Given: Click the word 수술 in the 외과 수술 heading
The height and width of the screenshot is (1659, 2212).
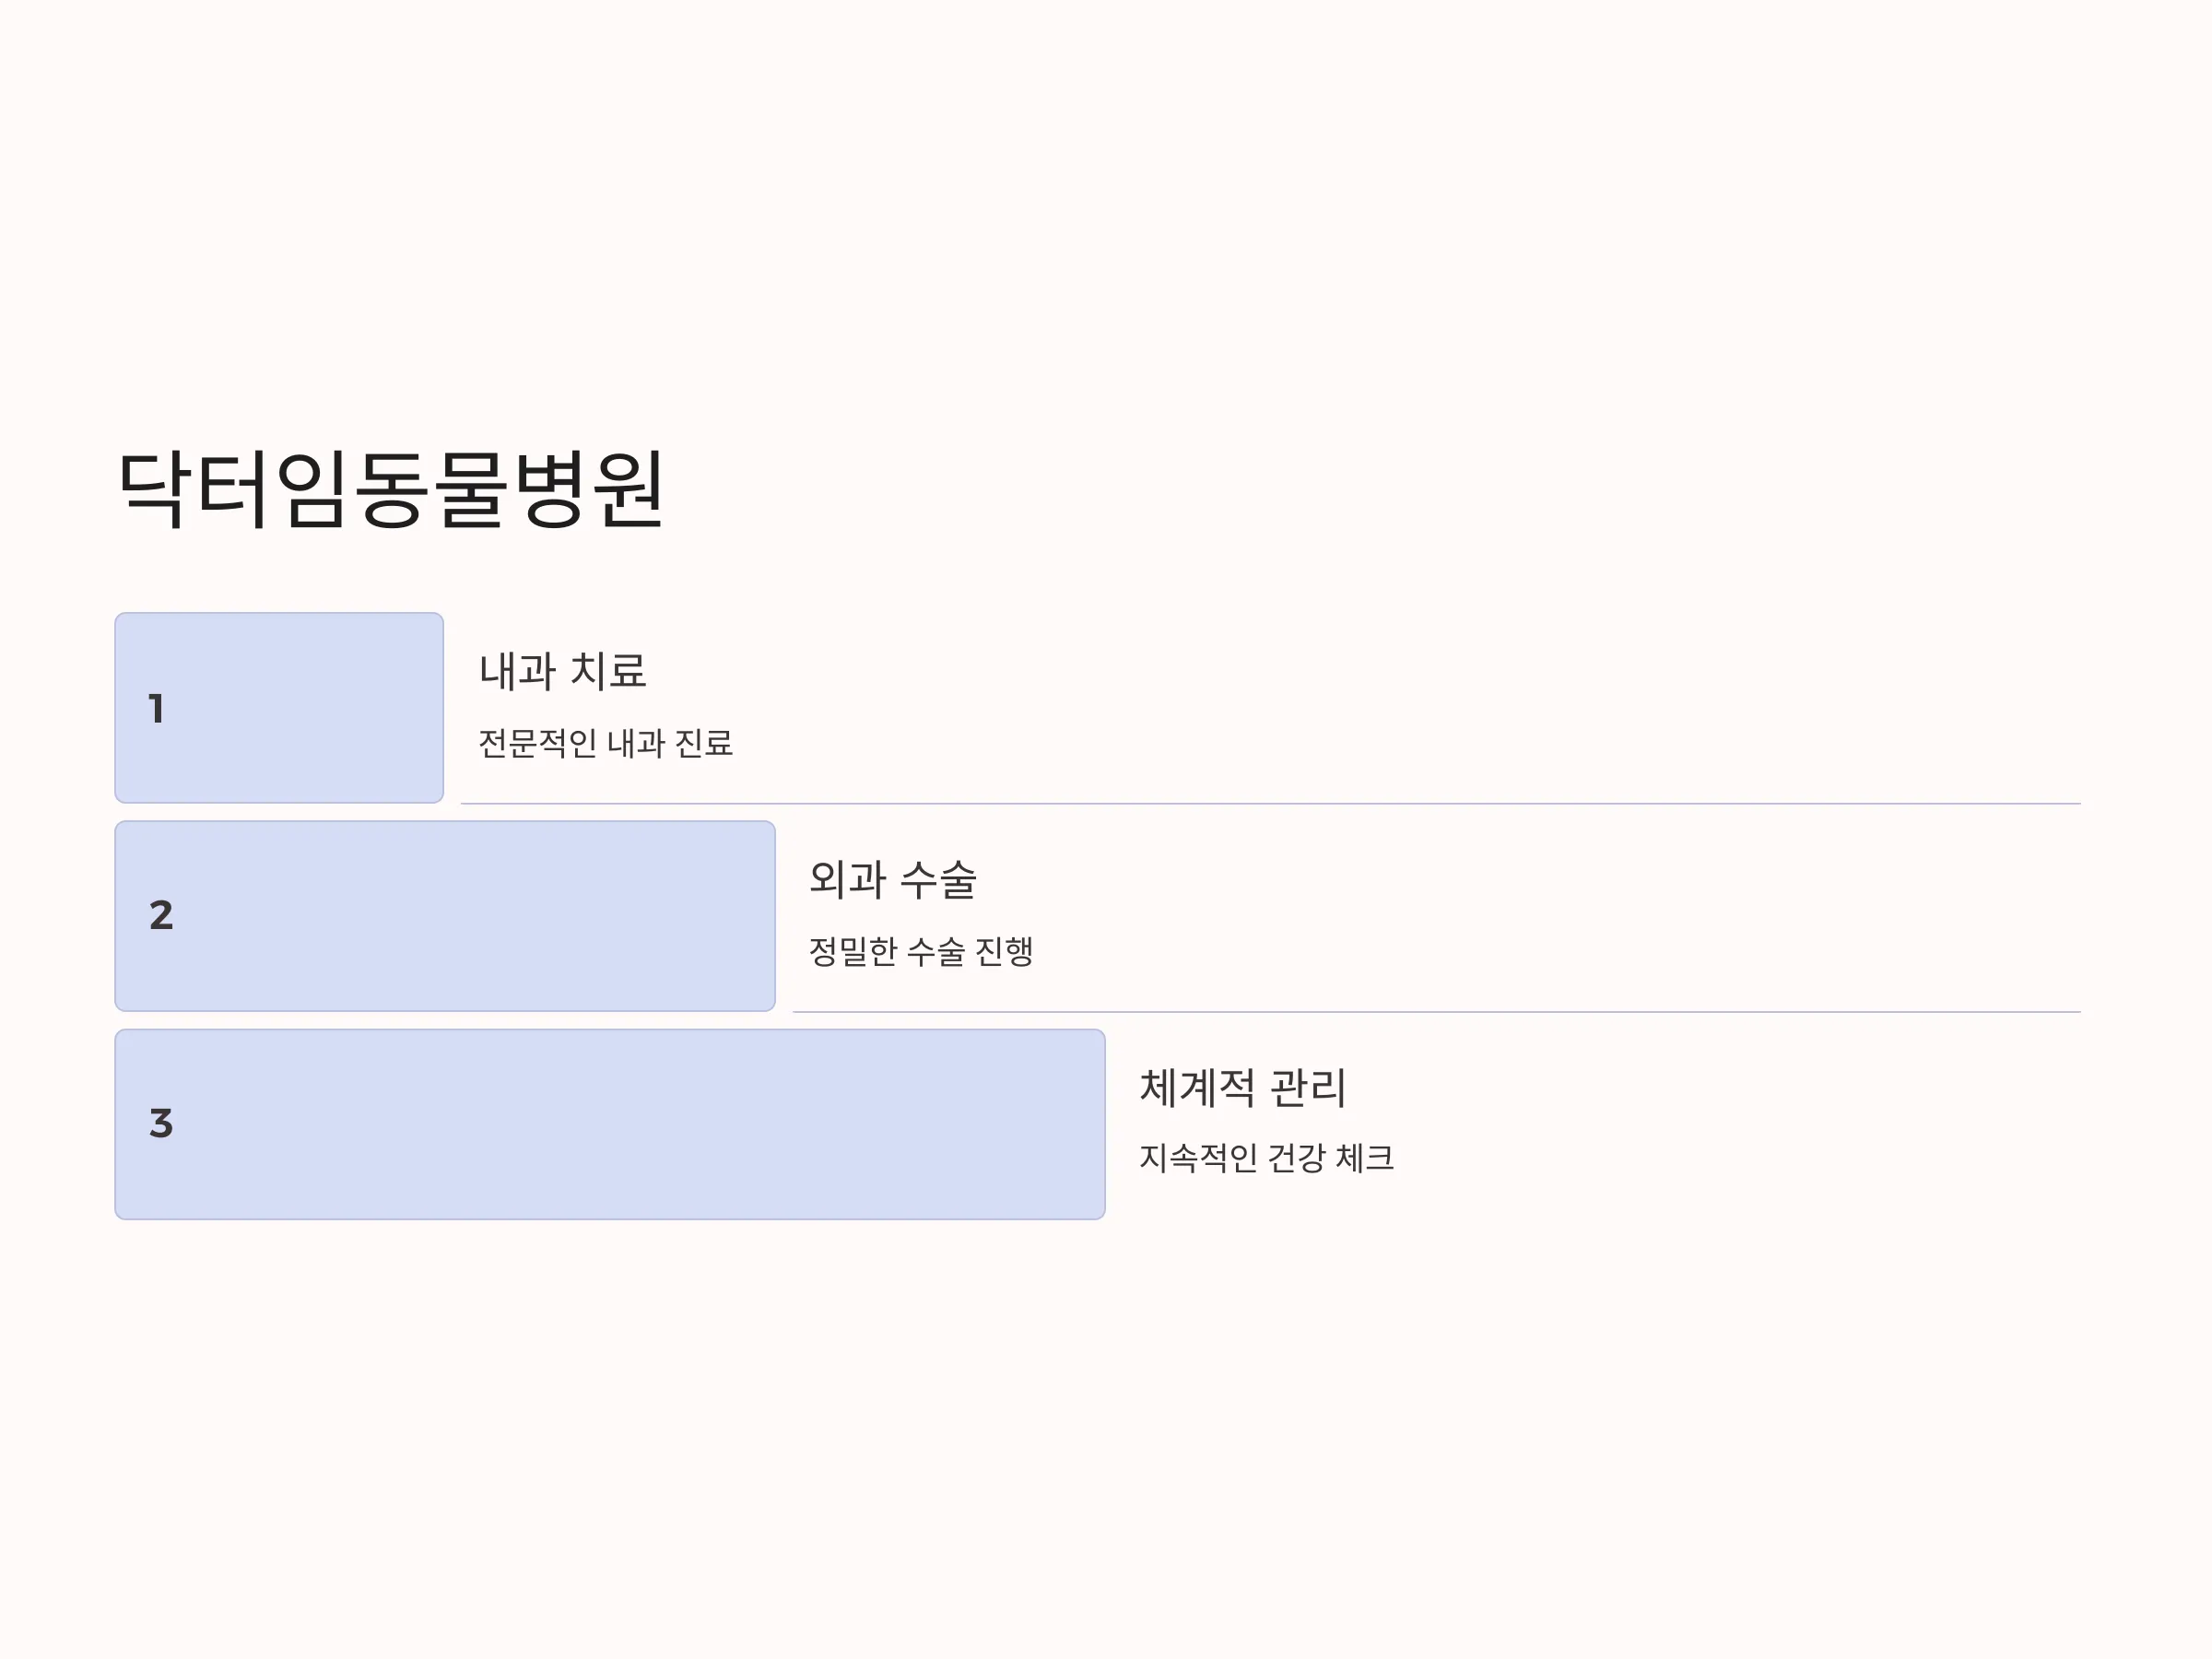Looking at the screenshot, I should click(x=938, y=879).
